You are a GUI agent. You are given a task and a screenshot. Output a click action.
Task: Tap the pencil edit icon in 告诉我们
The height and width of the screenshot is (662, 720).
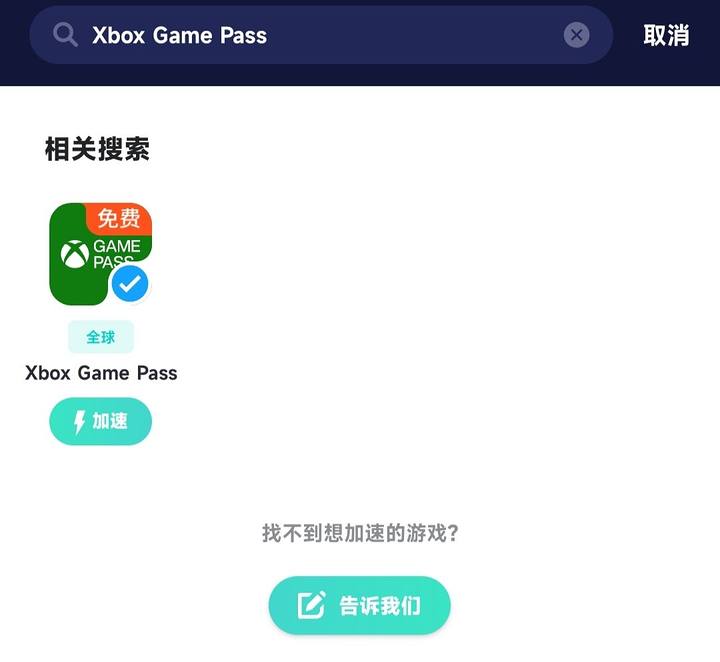tap(312, 605)
